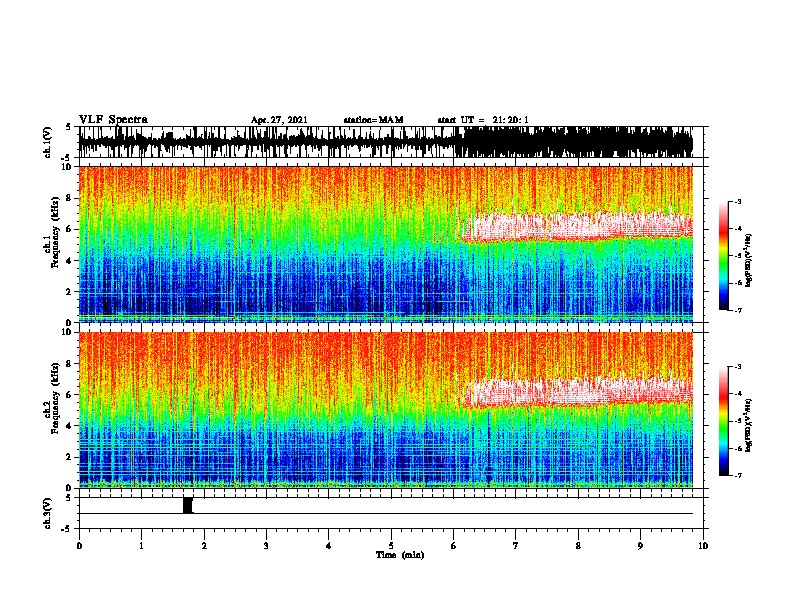Click time axis tick label "3"
792x612 pixels.
266,545
